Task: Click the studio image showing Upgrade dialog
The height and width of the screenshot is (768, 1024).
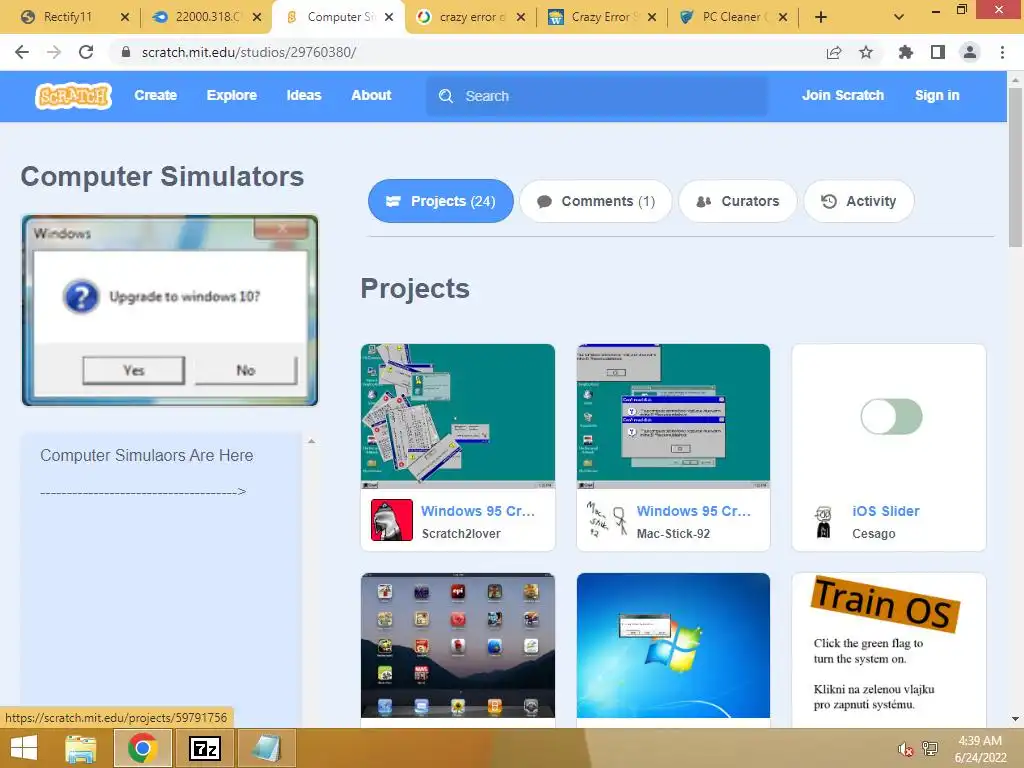Action: point(170,310)
